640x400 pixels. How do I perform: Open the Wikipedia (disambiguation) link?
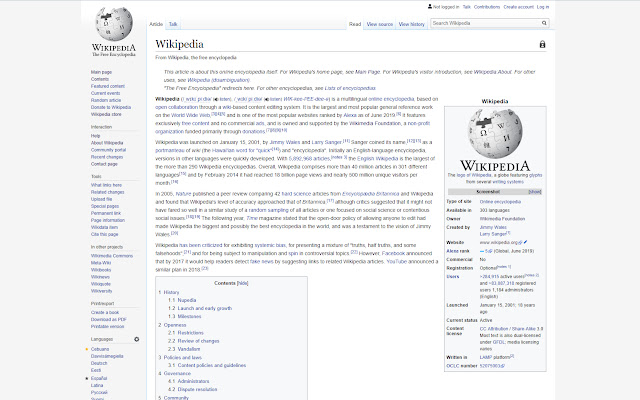[218, 80]
